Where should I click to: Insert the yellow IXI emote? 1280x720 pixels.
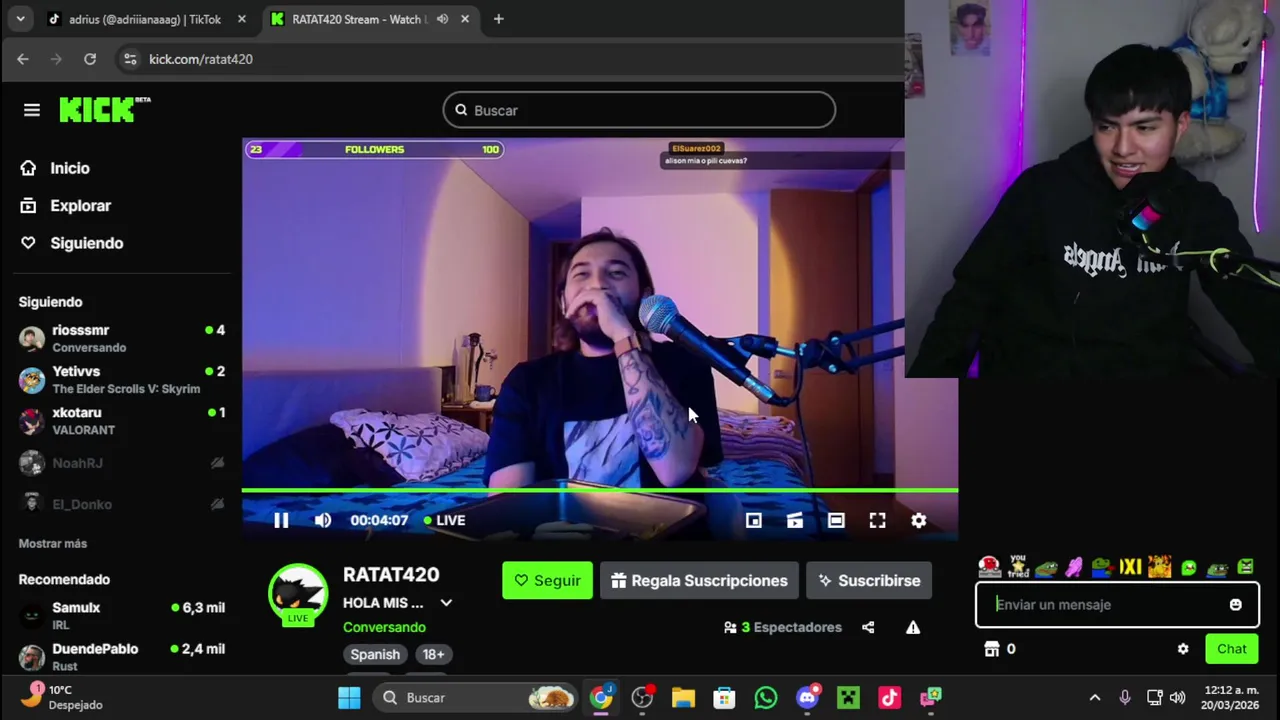(x=1130, y=567)
